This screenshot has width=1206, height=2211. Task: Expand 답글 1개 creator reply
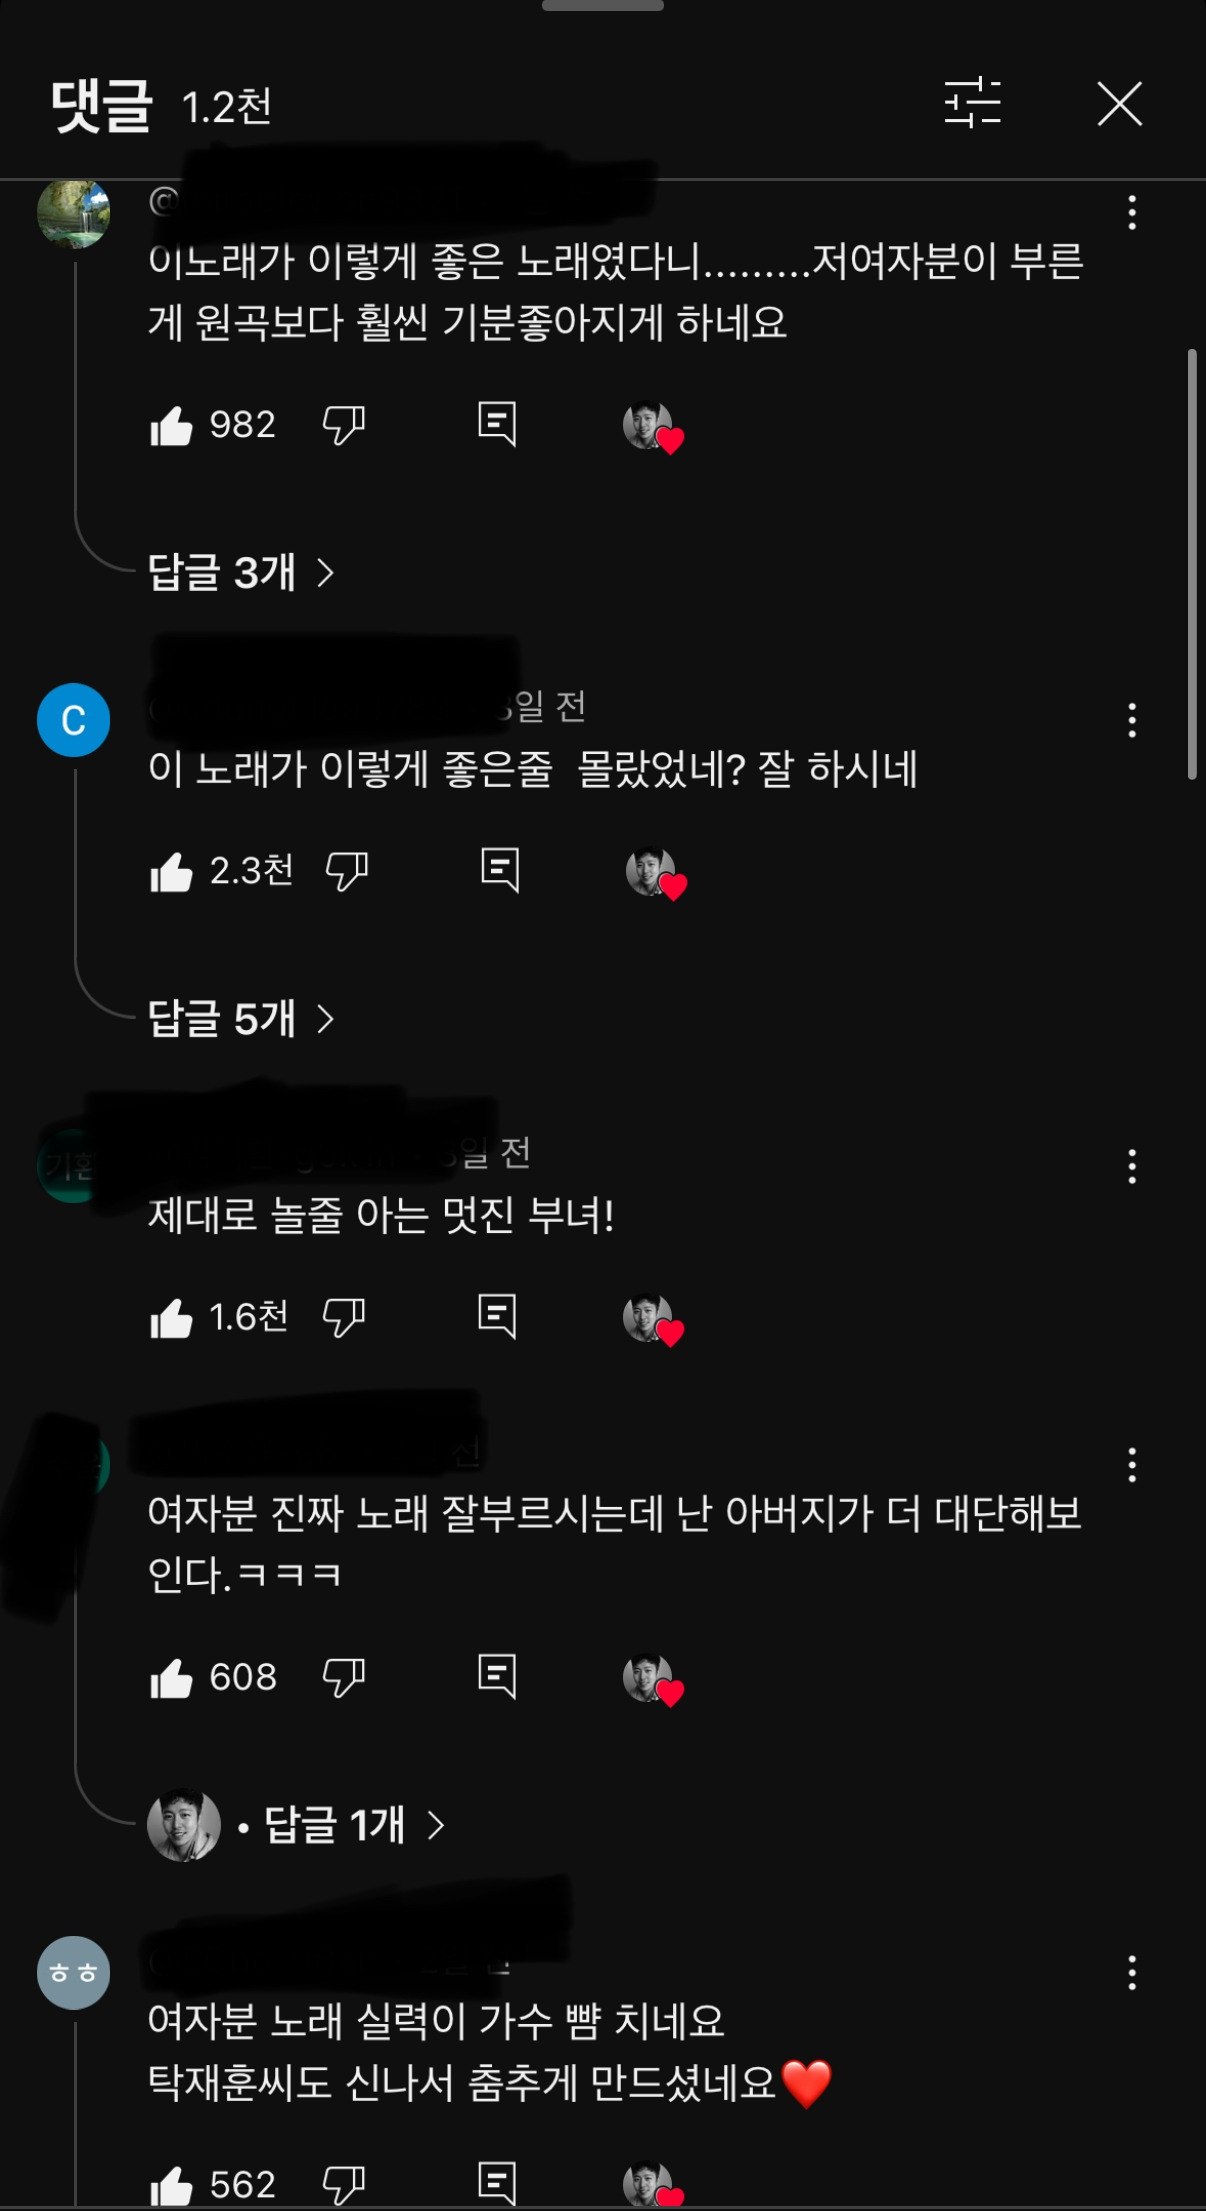pyautogui.click(x=296, y=1825)
